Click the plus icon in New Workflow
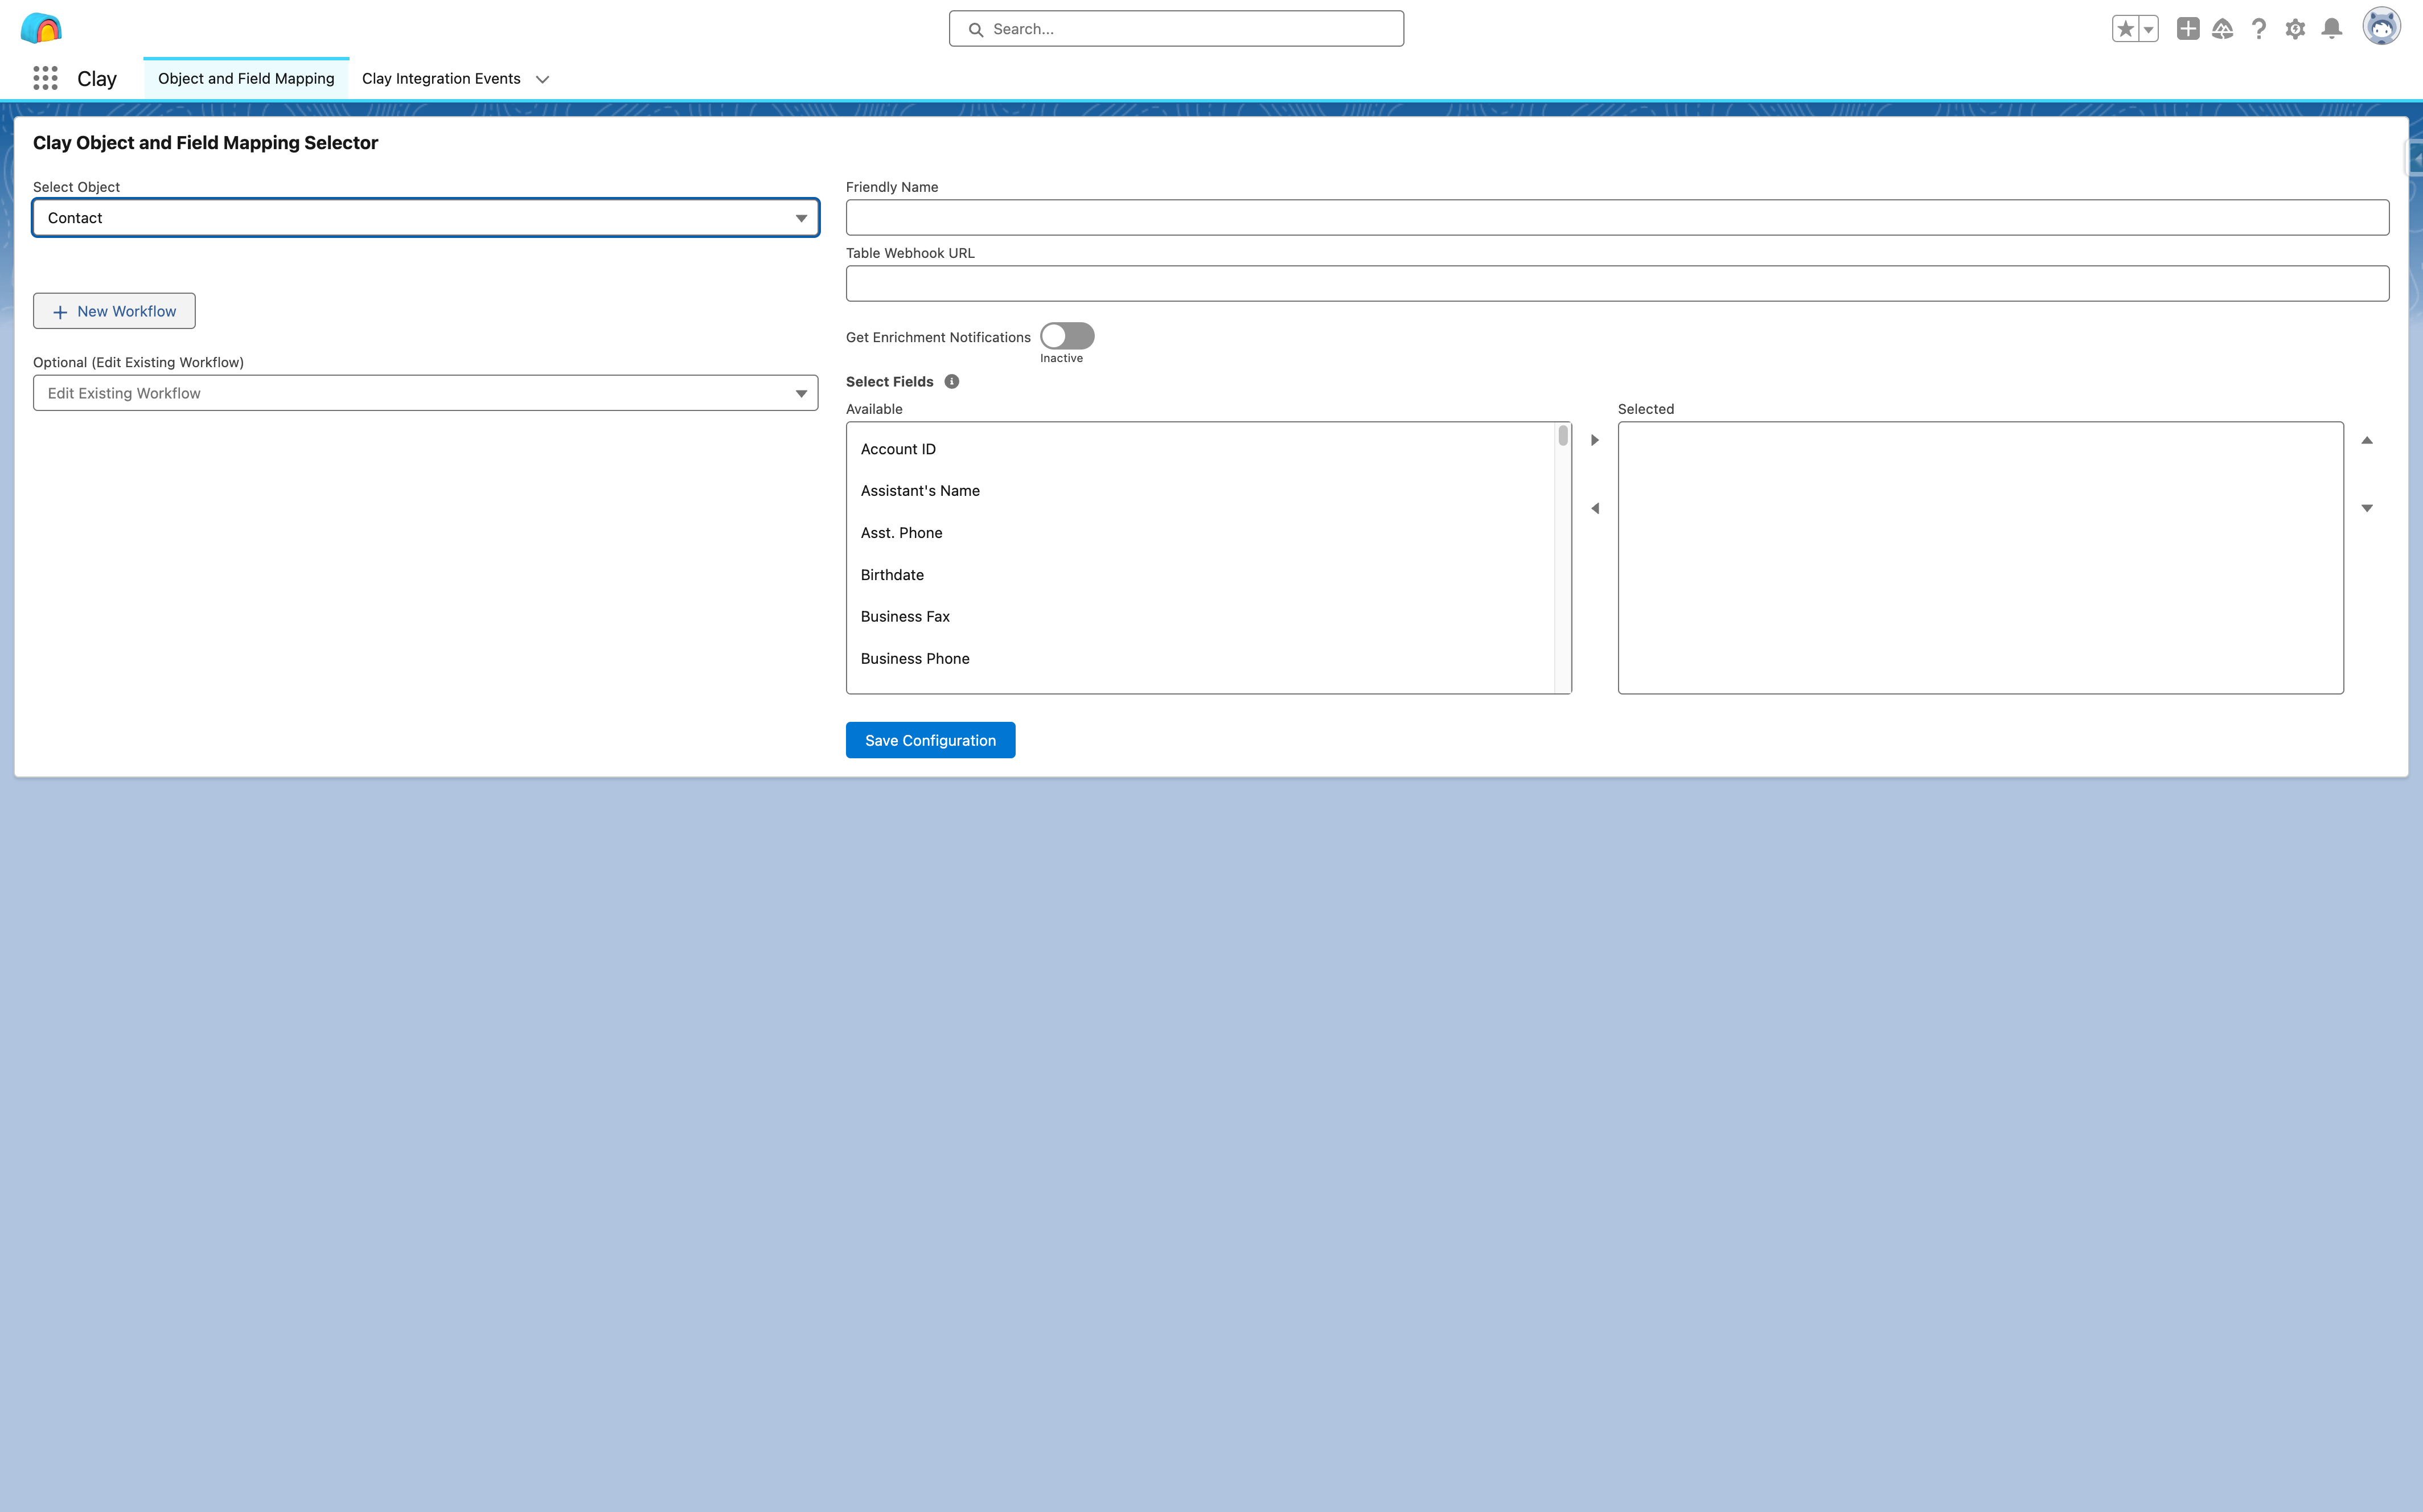The height and width of the screenshot is (1512, 2423). pyautogui.click(x=60, y=312)
